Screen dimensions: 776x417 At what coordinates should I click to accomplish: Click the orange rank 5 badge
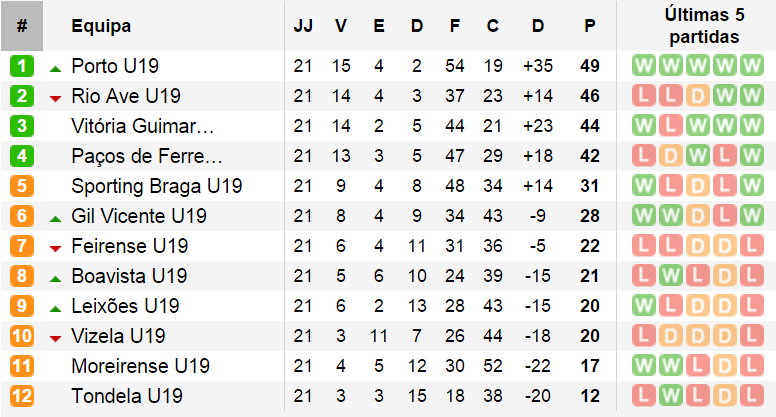[22, 186]
